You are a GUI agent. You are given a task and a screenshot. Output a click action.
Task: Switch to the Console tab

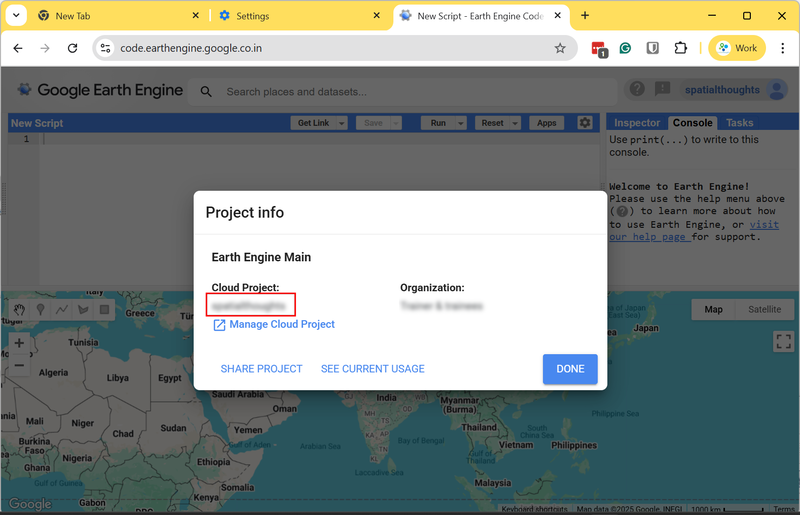(x=692, y=123)
